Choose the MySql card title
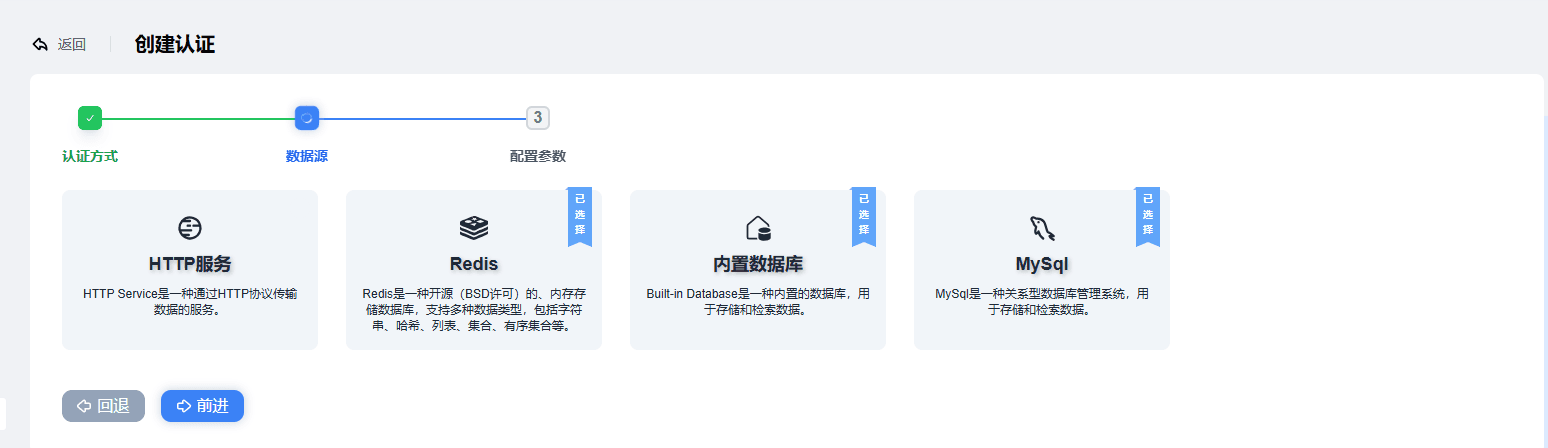This screenshot has width=1548, height=448. (x=1042, y=264)
